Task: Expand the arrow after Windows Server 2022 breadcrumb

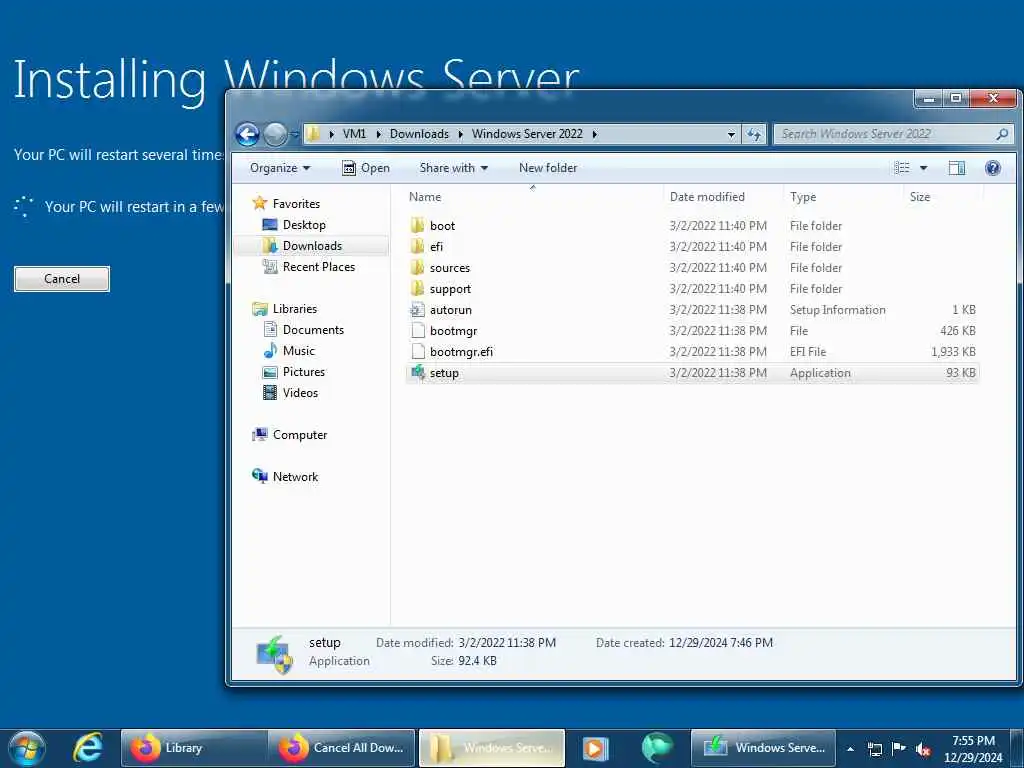Action: click(x=594, y=134)
